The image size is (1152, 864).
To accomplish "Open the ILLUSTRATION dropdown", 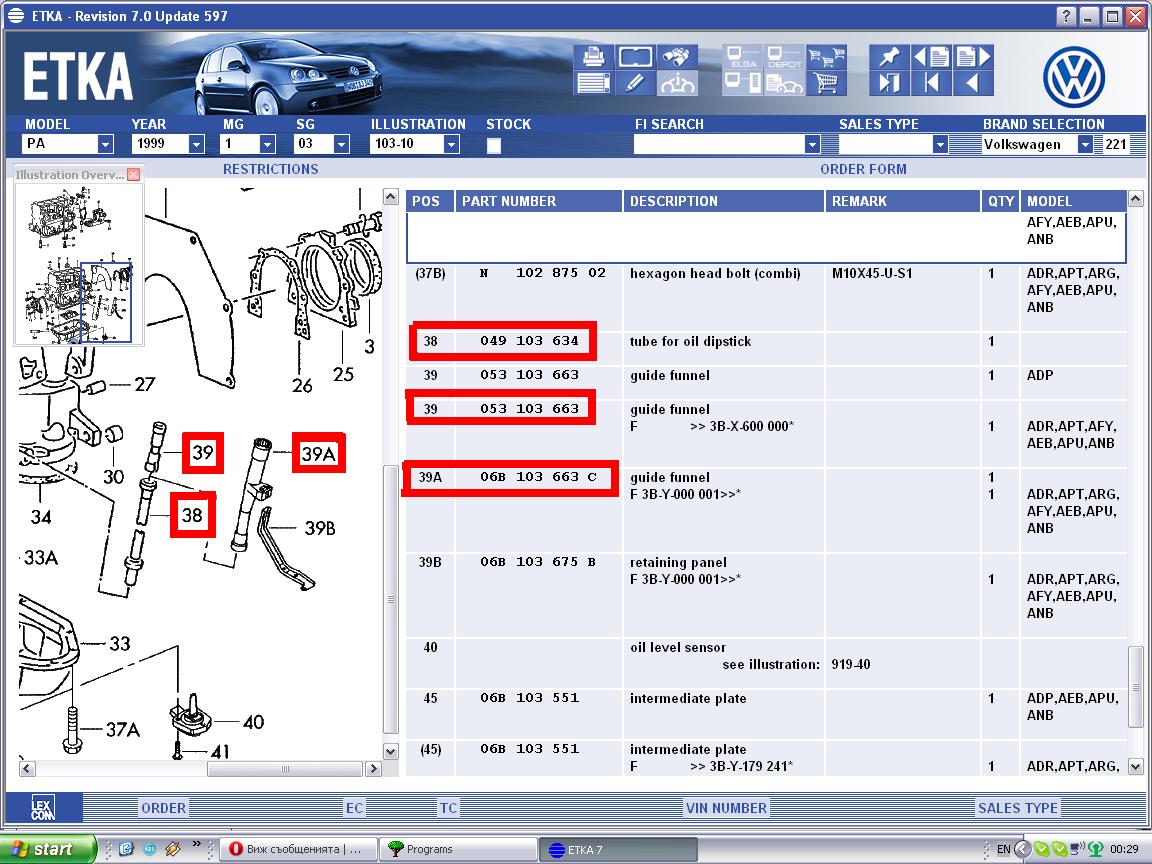I will coord(451,144).
